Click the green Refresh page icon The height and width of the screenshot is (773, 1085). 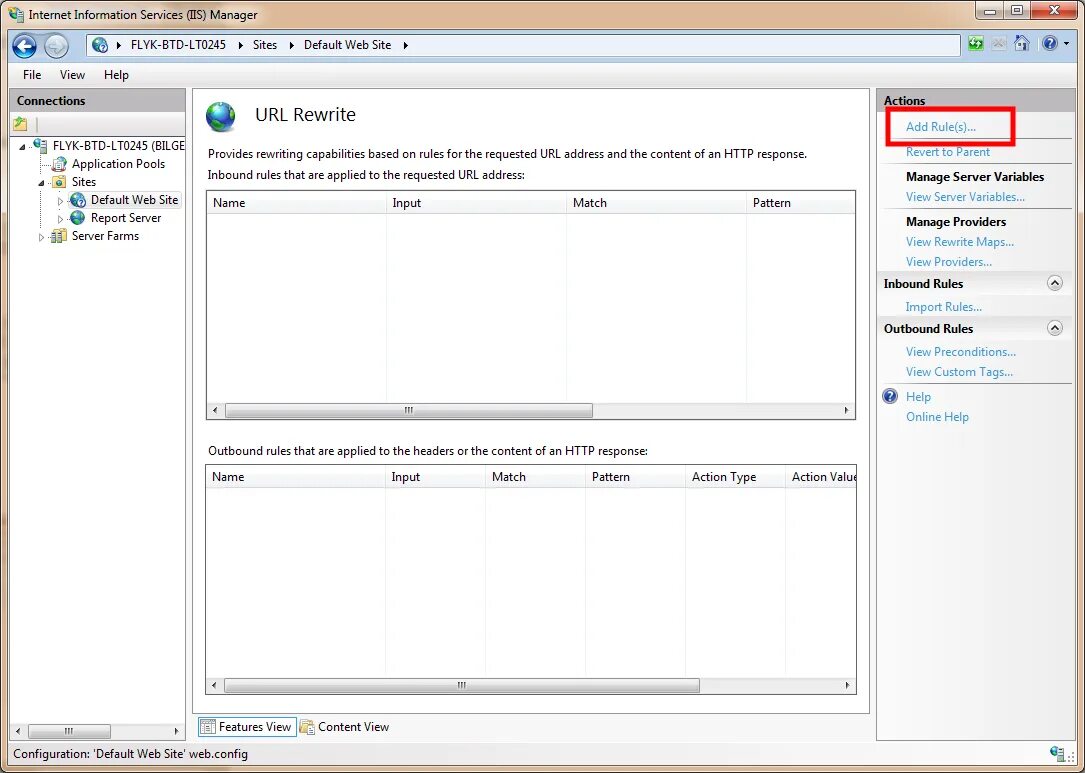(x=976, y=44)
